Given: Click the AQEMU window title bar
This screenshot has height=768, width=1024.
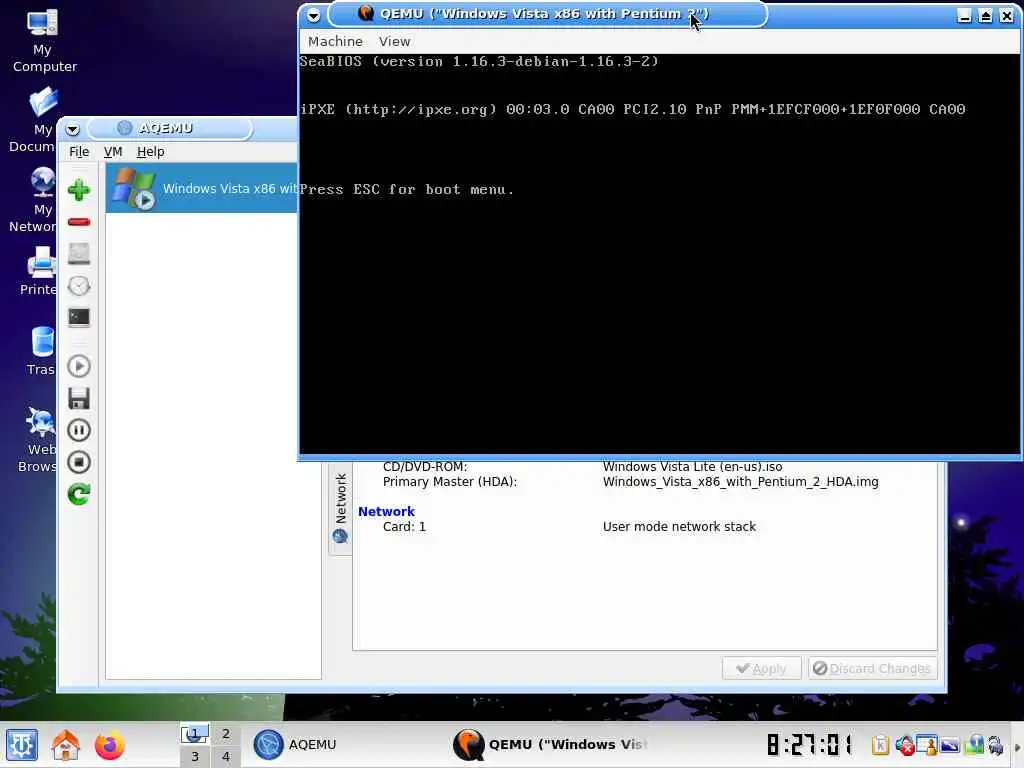Looking at the screenshot, I should [x=170, y=128].
